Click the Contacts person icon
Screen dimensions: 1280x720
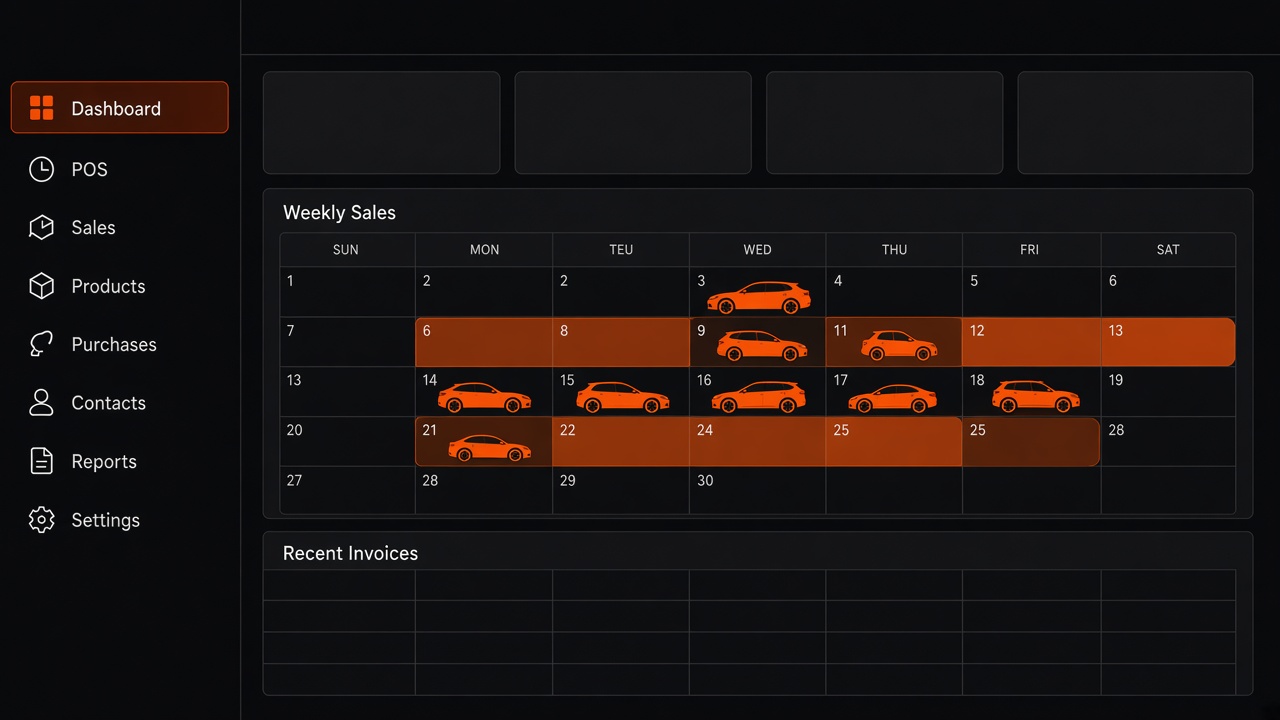pos(41,403)
